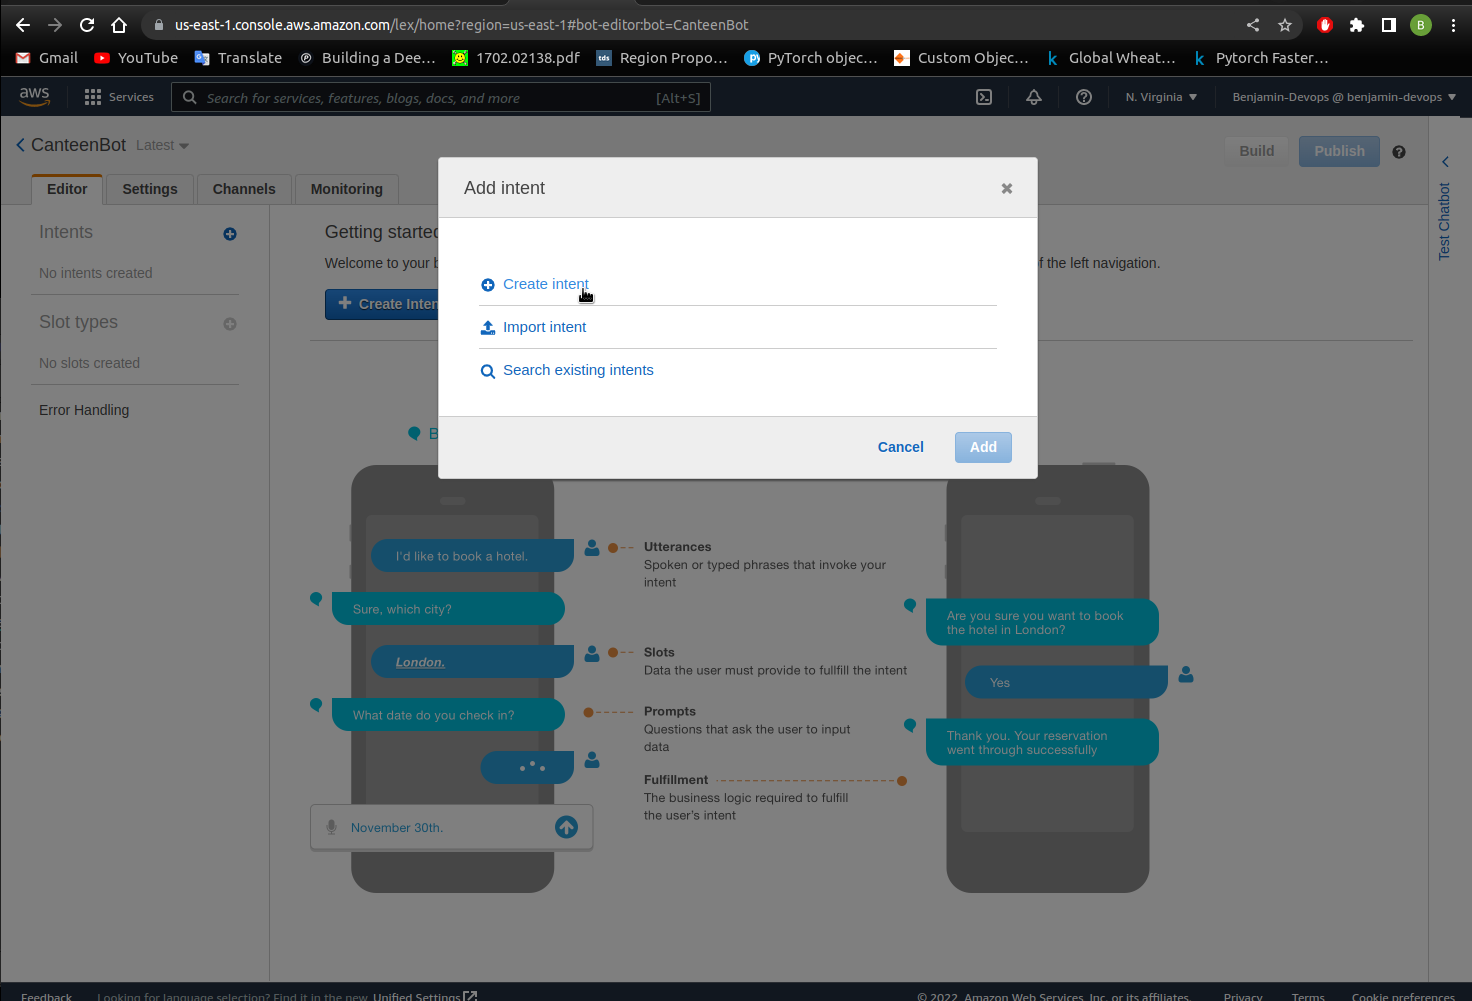Open the Terms link in the footer
This screenshot has height=1001, width=1472.
click(x=1308, y=996)
